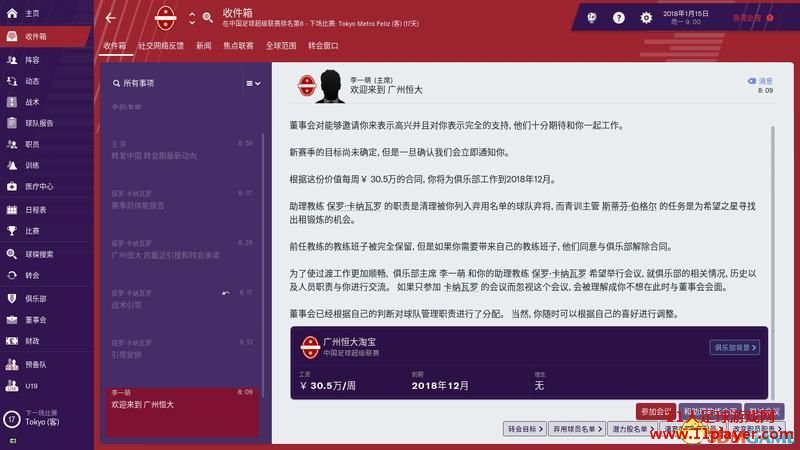This screenshot has height=450, width=800.
Task: Open the settings gear icon
Action: (x=646, y=18)
